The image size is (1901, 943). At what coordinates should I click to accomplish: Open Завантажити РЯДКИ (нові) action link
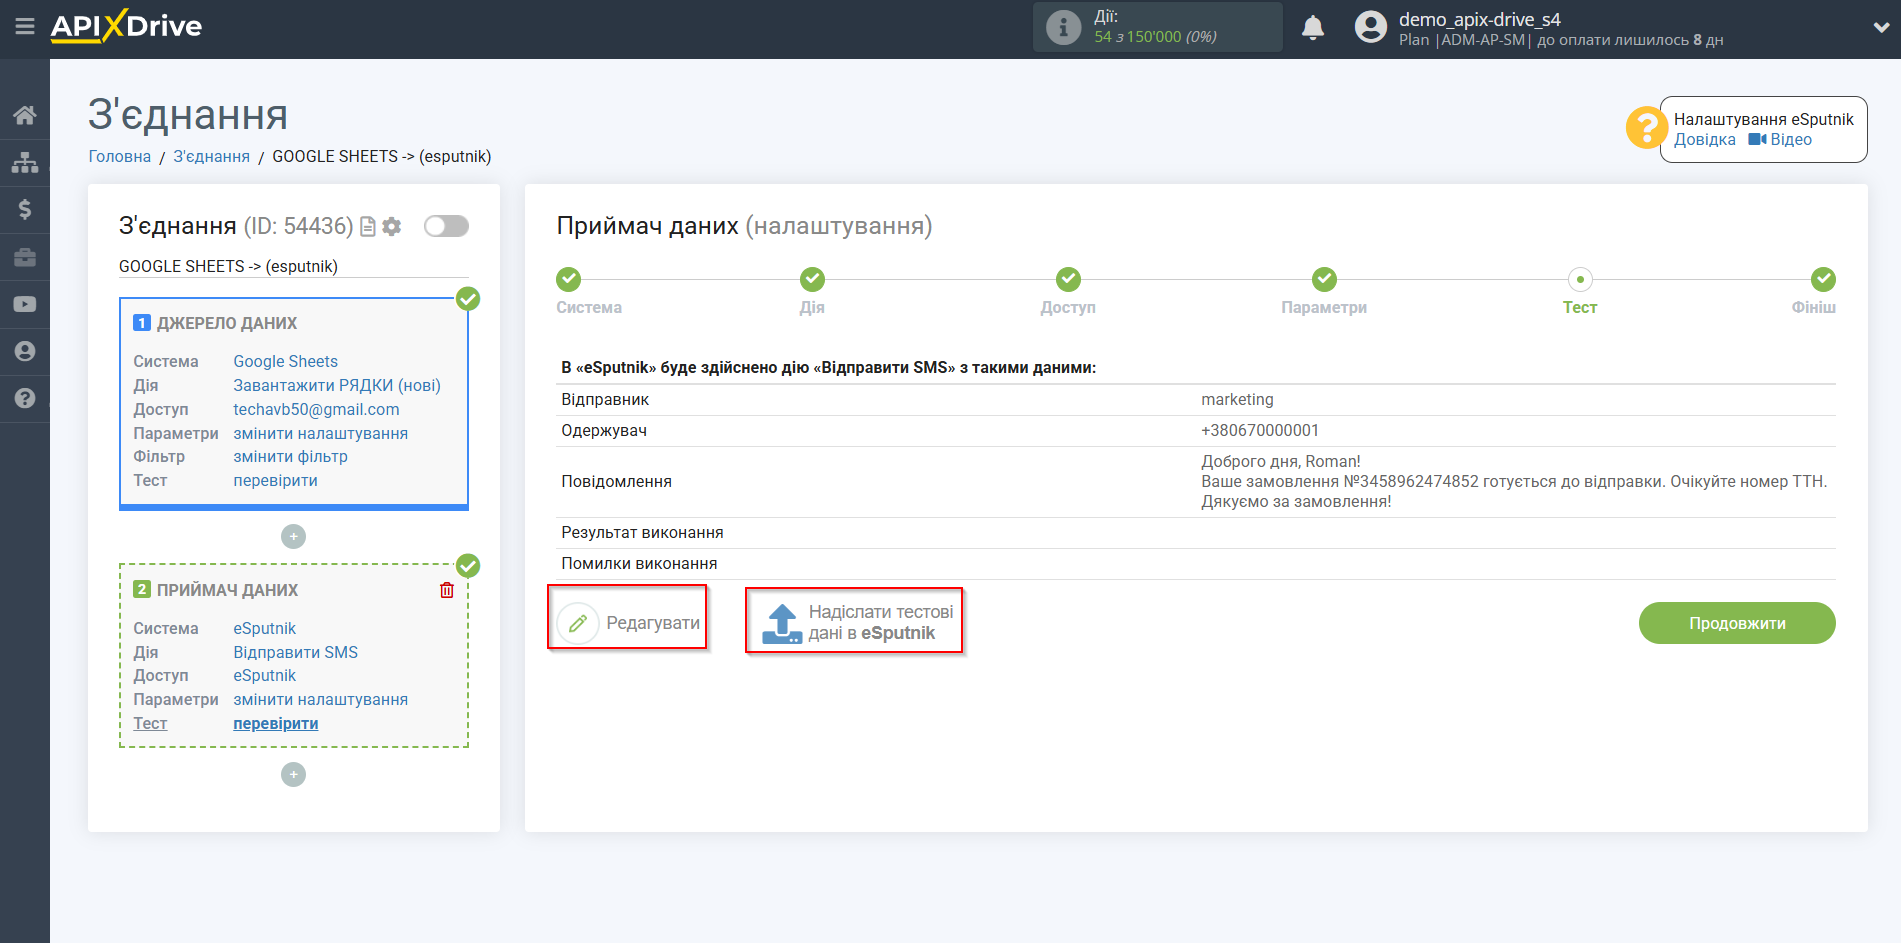337,385
